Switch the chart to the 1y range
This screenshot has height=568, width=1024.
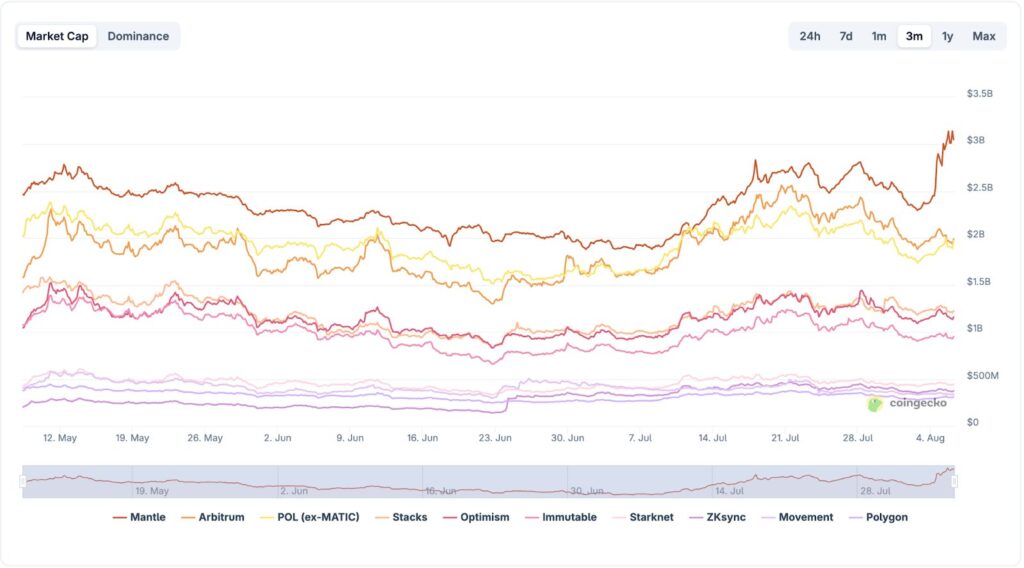coord(947,36)
